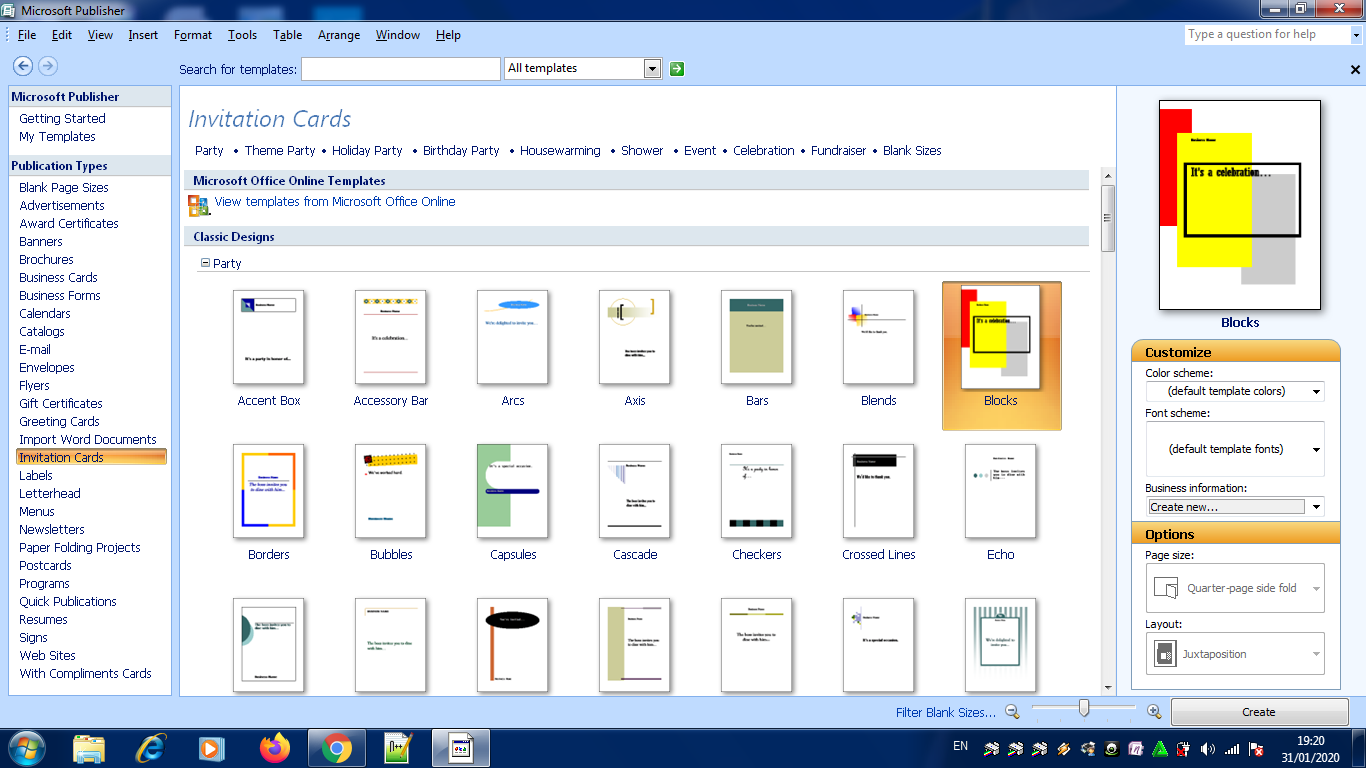Select the Accessory Bar template thumbnail

tap(391, 337)
